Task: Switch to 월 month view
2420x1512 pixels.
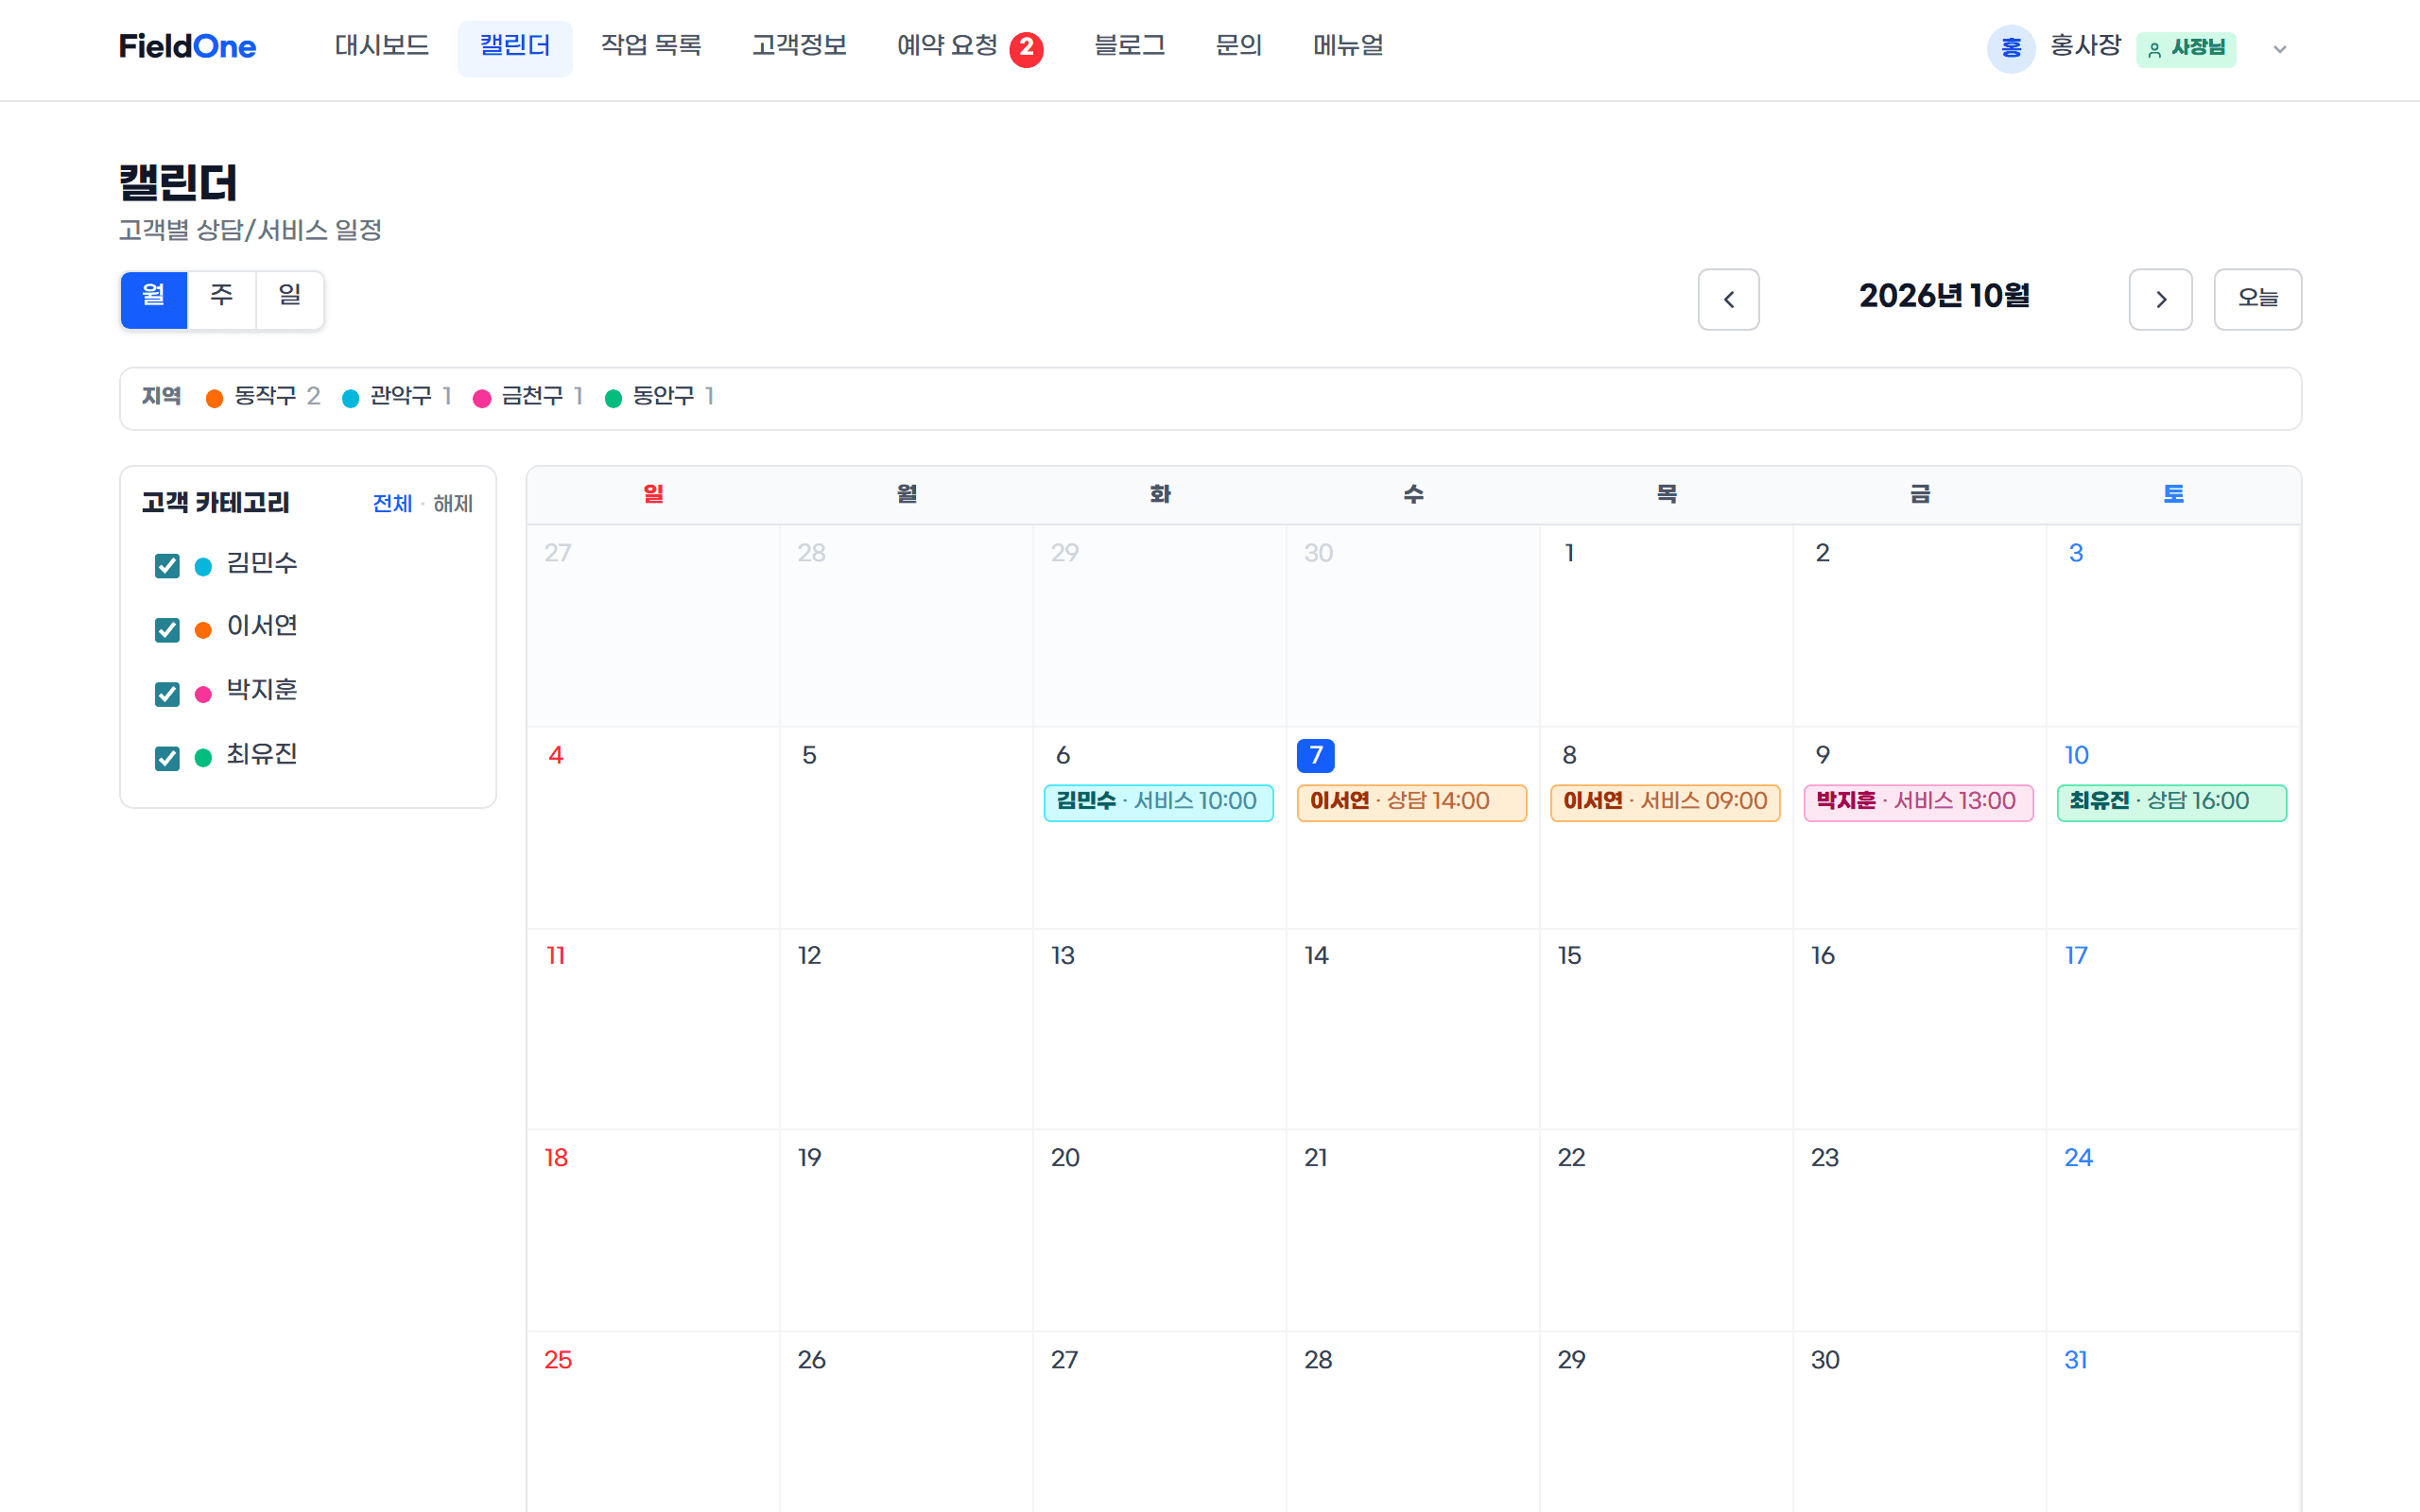Action: [154, 299]
